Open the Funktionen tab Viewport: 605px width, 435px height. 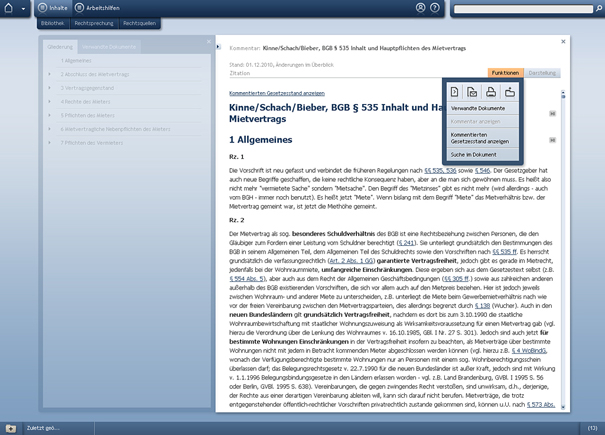pyautogui.click(x=505, y=73)
